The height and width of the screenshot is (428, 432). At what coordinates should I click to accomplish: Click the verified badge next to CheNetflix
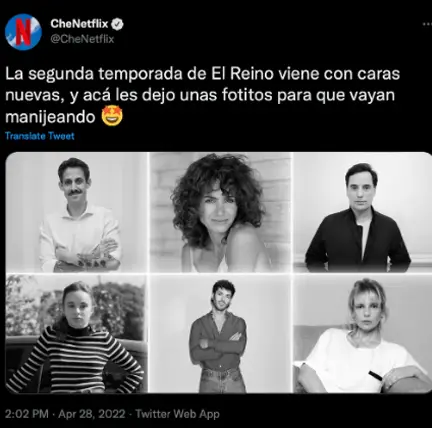tap(117, 24)
